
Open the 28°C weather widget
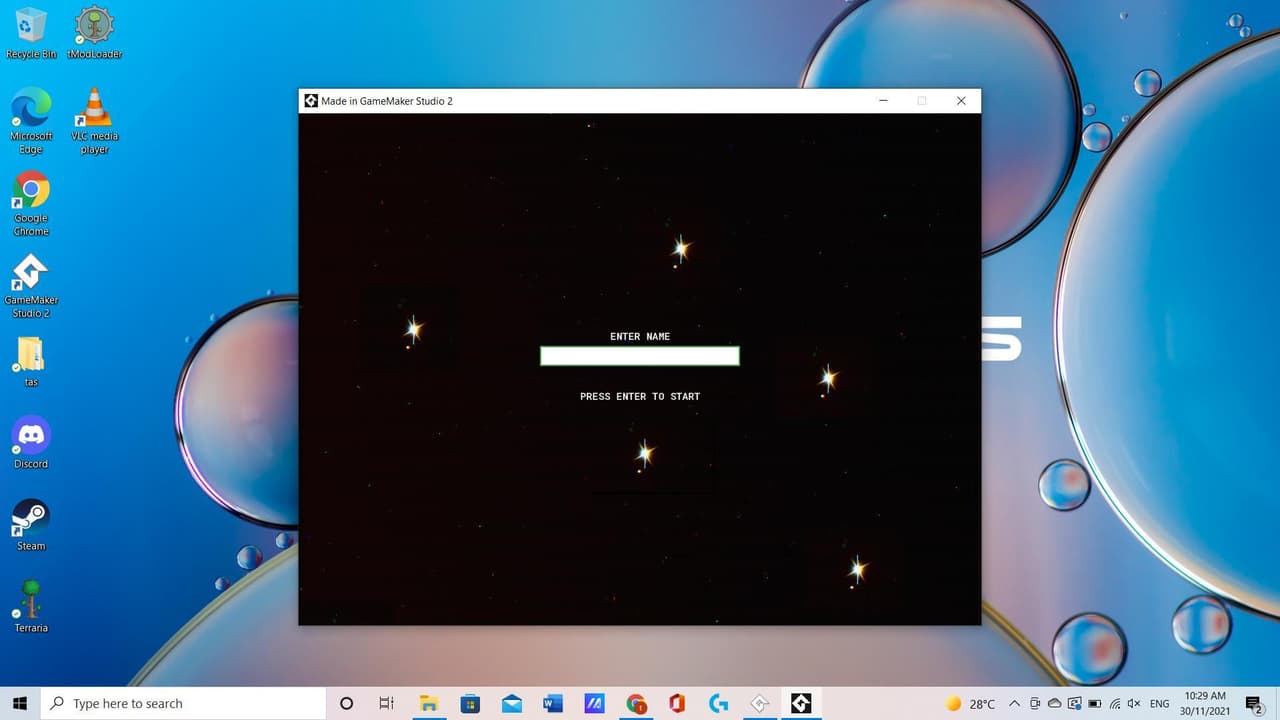(971, 704)
